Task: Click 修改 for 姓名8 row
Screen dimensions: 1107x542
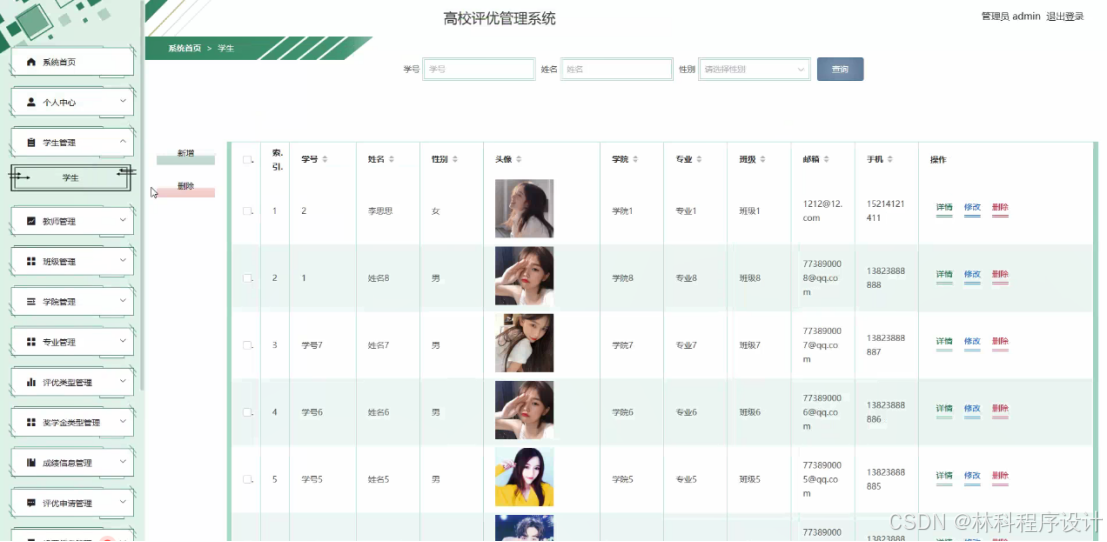Action: point(972,275)
